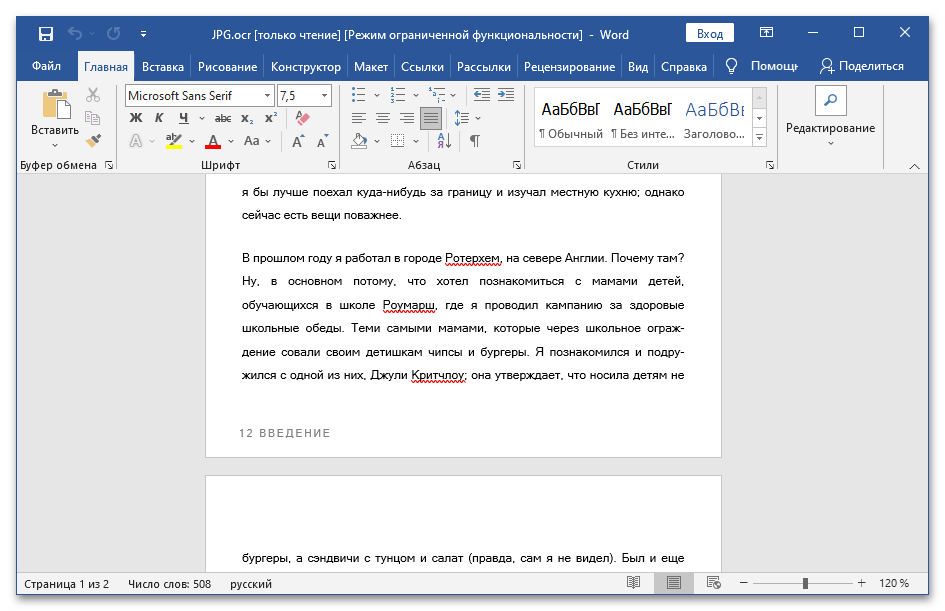The width and height of the screenshot is (945, 611).
Task: Click the Redo icon in quick access
Action: pos(113,34)
